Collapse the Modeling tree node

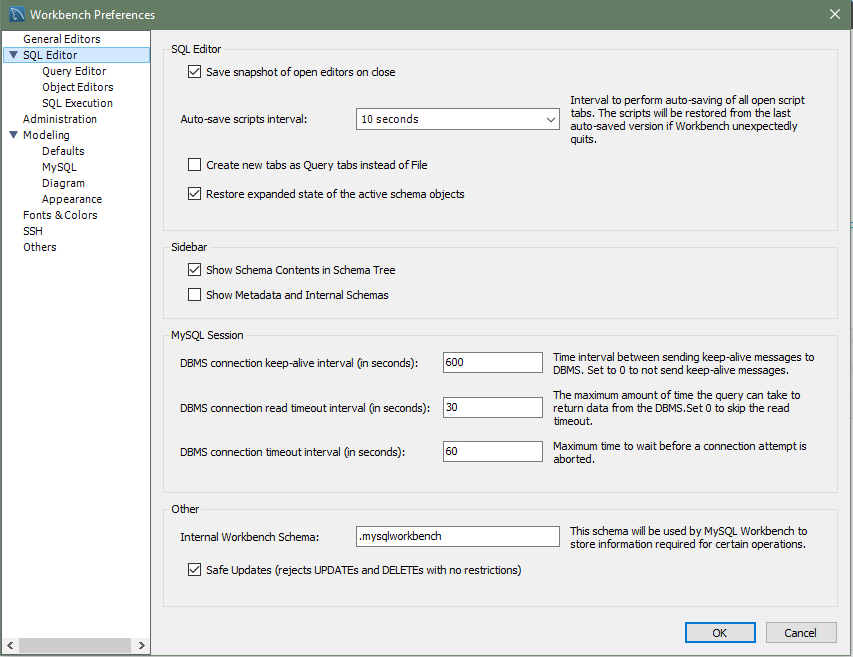[x=13, y=135]
